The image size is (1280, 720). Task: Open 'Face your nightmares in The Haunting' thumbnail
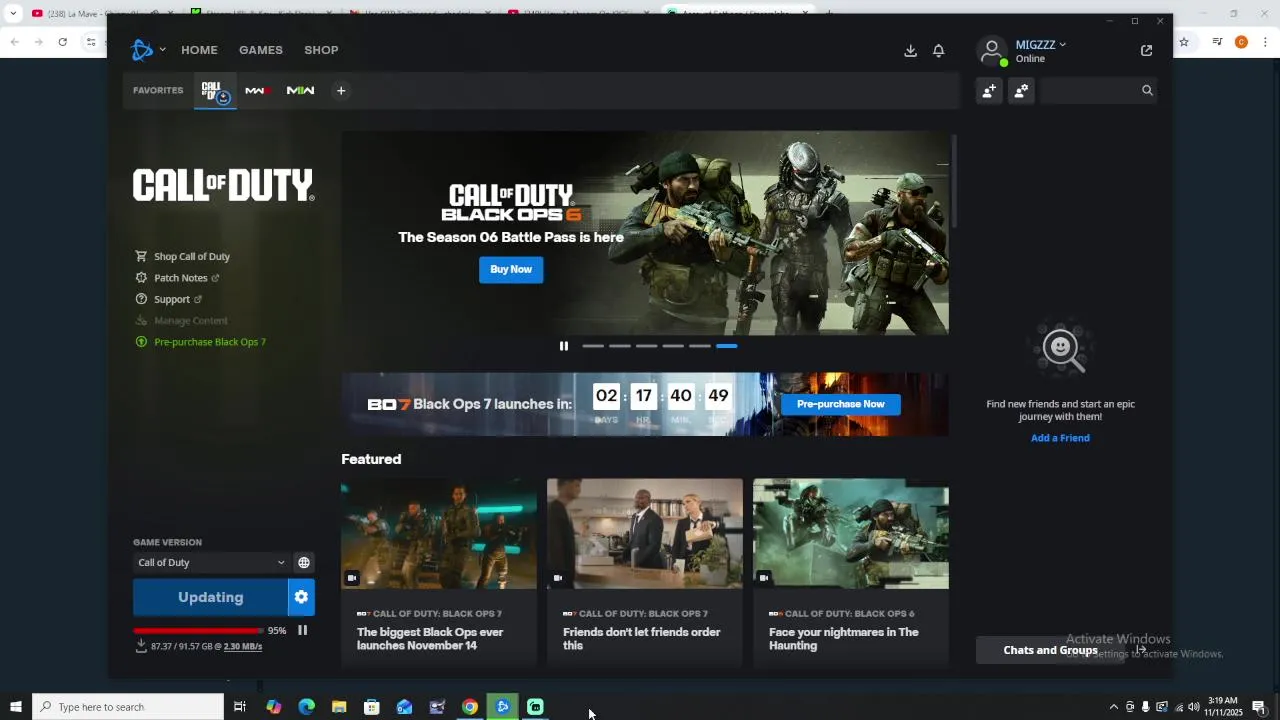pos(851,533)
